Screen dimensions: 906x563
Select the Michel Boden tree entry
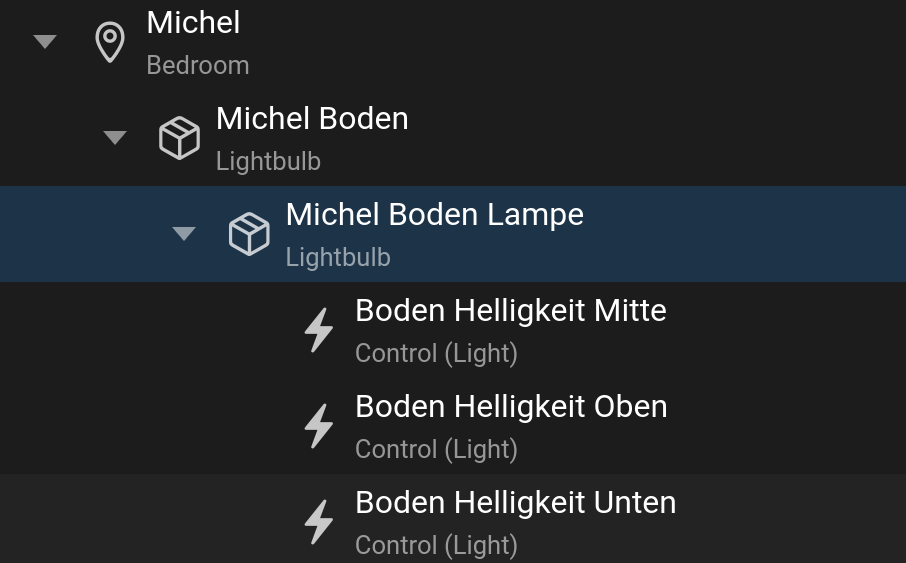point(453,138)
